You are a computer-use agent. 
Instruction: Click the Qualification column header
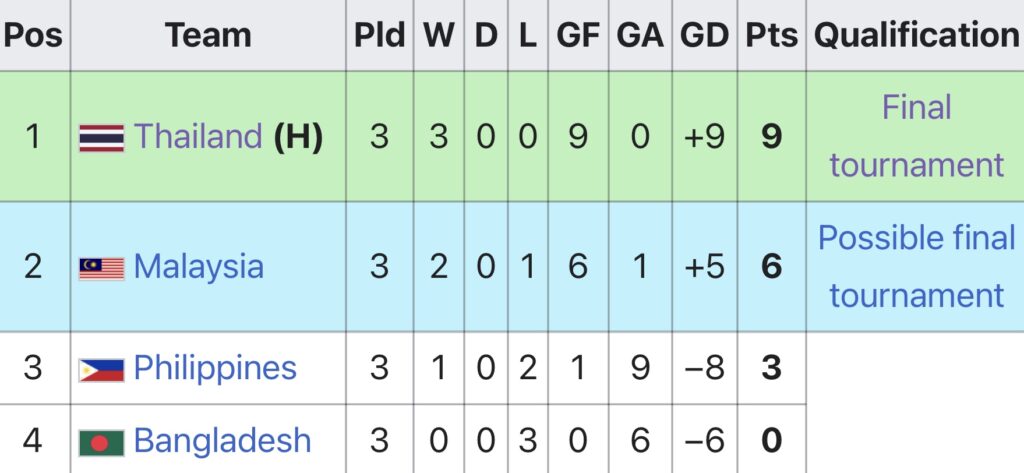coord(916,35)
